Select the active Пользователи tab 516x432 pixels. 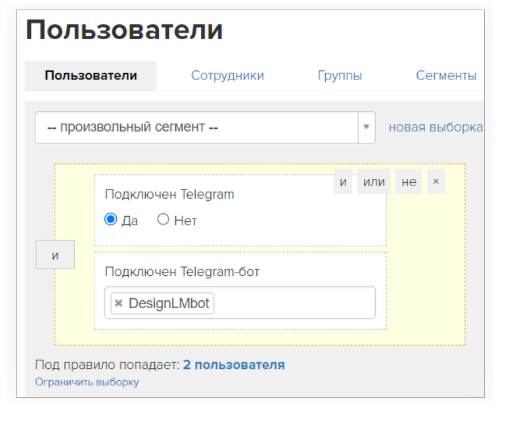91,76
